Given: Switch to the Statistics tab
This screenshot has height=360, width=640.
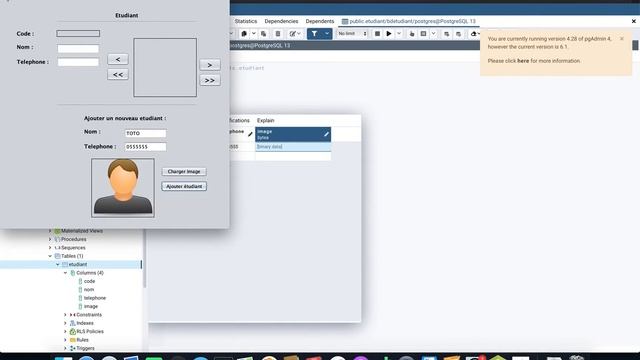Looking at the screenshot, I should (x=246, y=21).
